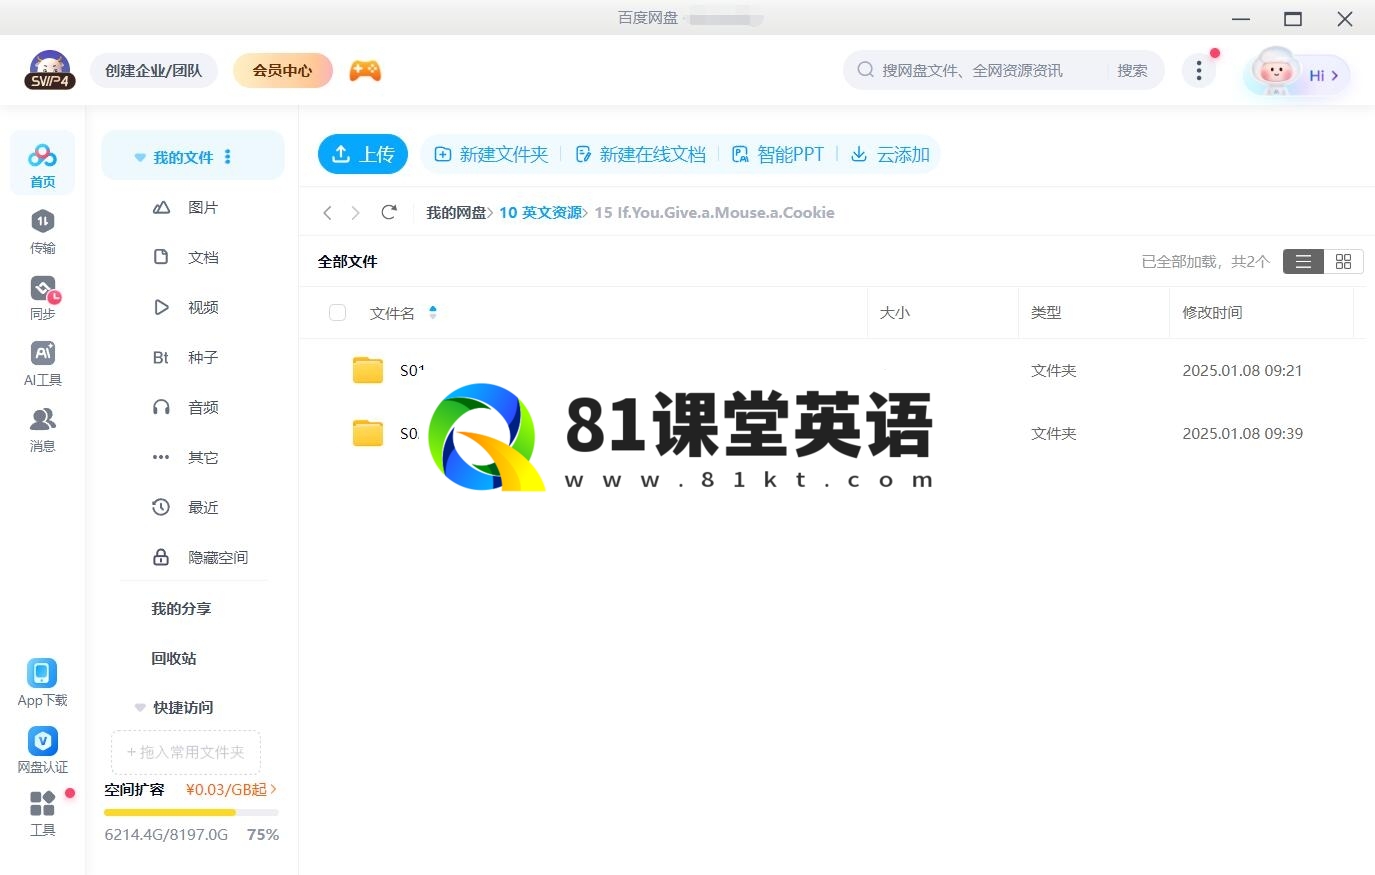The width and height of the screenshot is (1375, 875).
Task: Open the game controller icon
Action: (x=365, y=71)
